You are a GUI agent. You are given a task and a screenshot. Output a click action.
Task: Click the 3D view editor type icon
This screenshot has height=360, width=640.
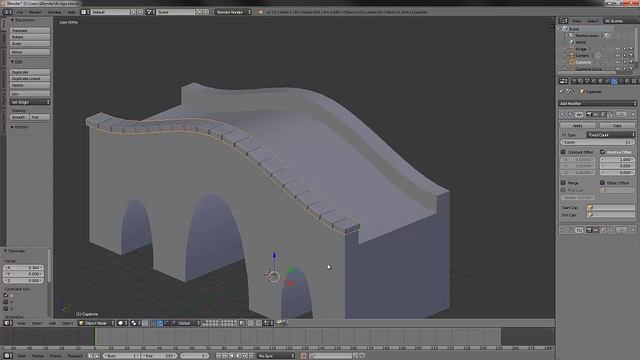(7, 323)
